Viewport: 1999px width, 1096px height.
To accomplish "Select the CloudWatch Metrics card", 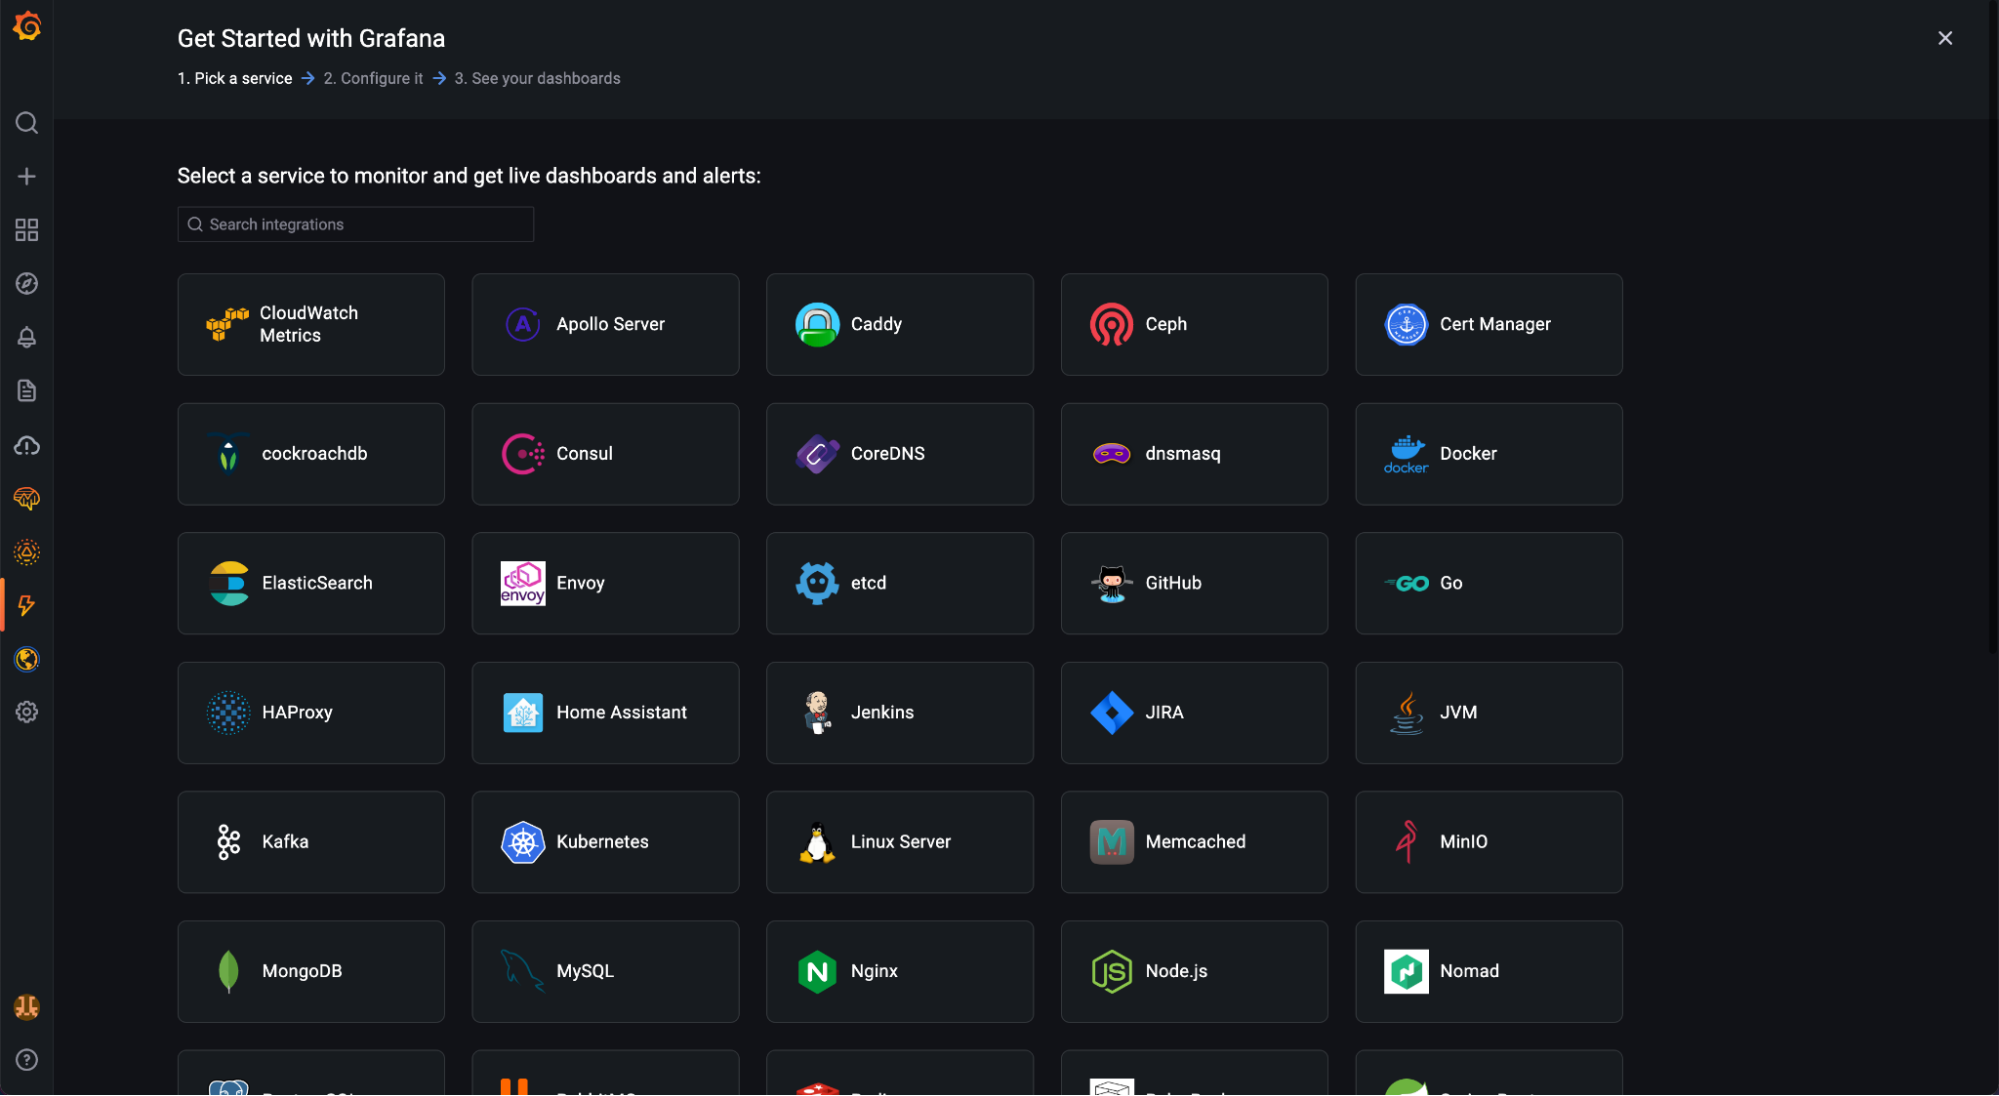I will coord(311,324).
